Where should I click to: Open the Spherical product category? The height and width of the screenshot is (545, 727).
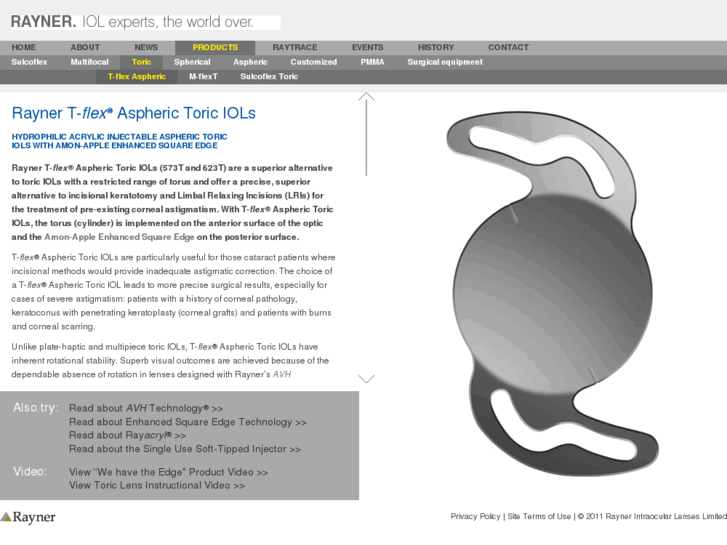click(192, 62)
